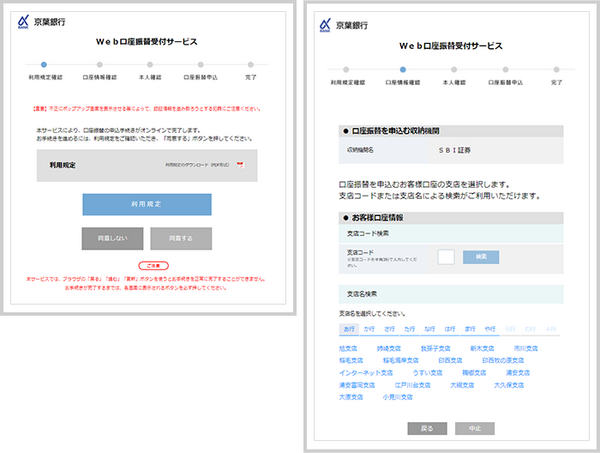Click the 支店コード検索 section header

[451, 233]
